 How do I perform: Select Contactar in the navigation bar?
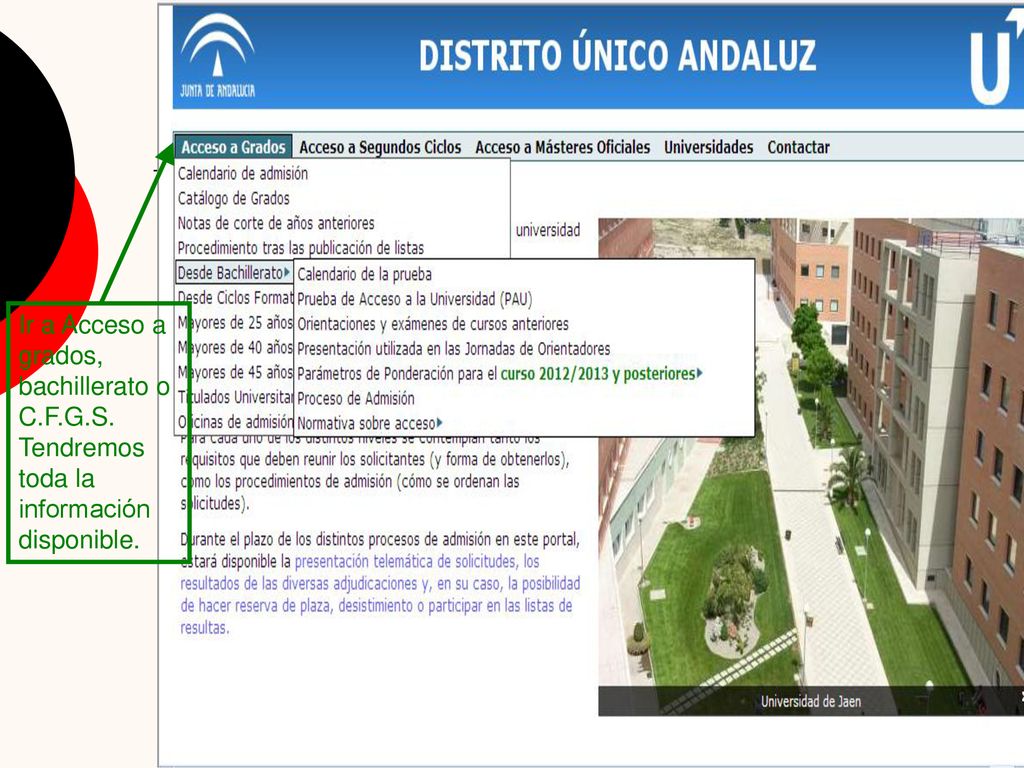pos(798,147)
